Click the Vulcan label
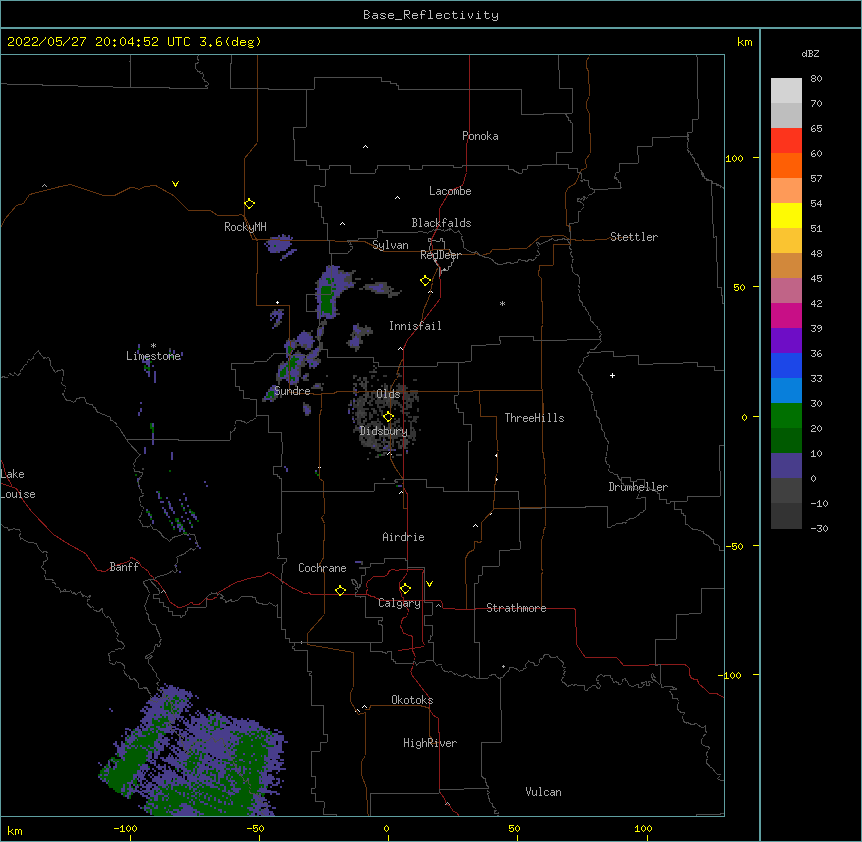 point(543,792)
